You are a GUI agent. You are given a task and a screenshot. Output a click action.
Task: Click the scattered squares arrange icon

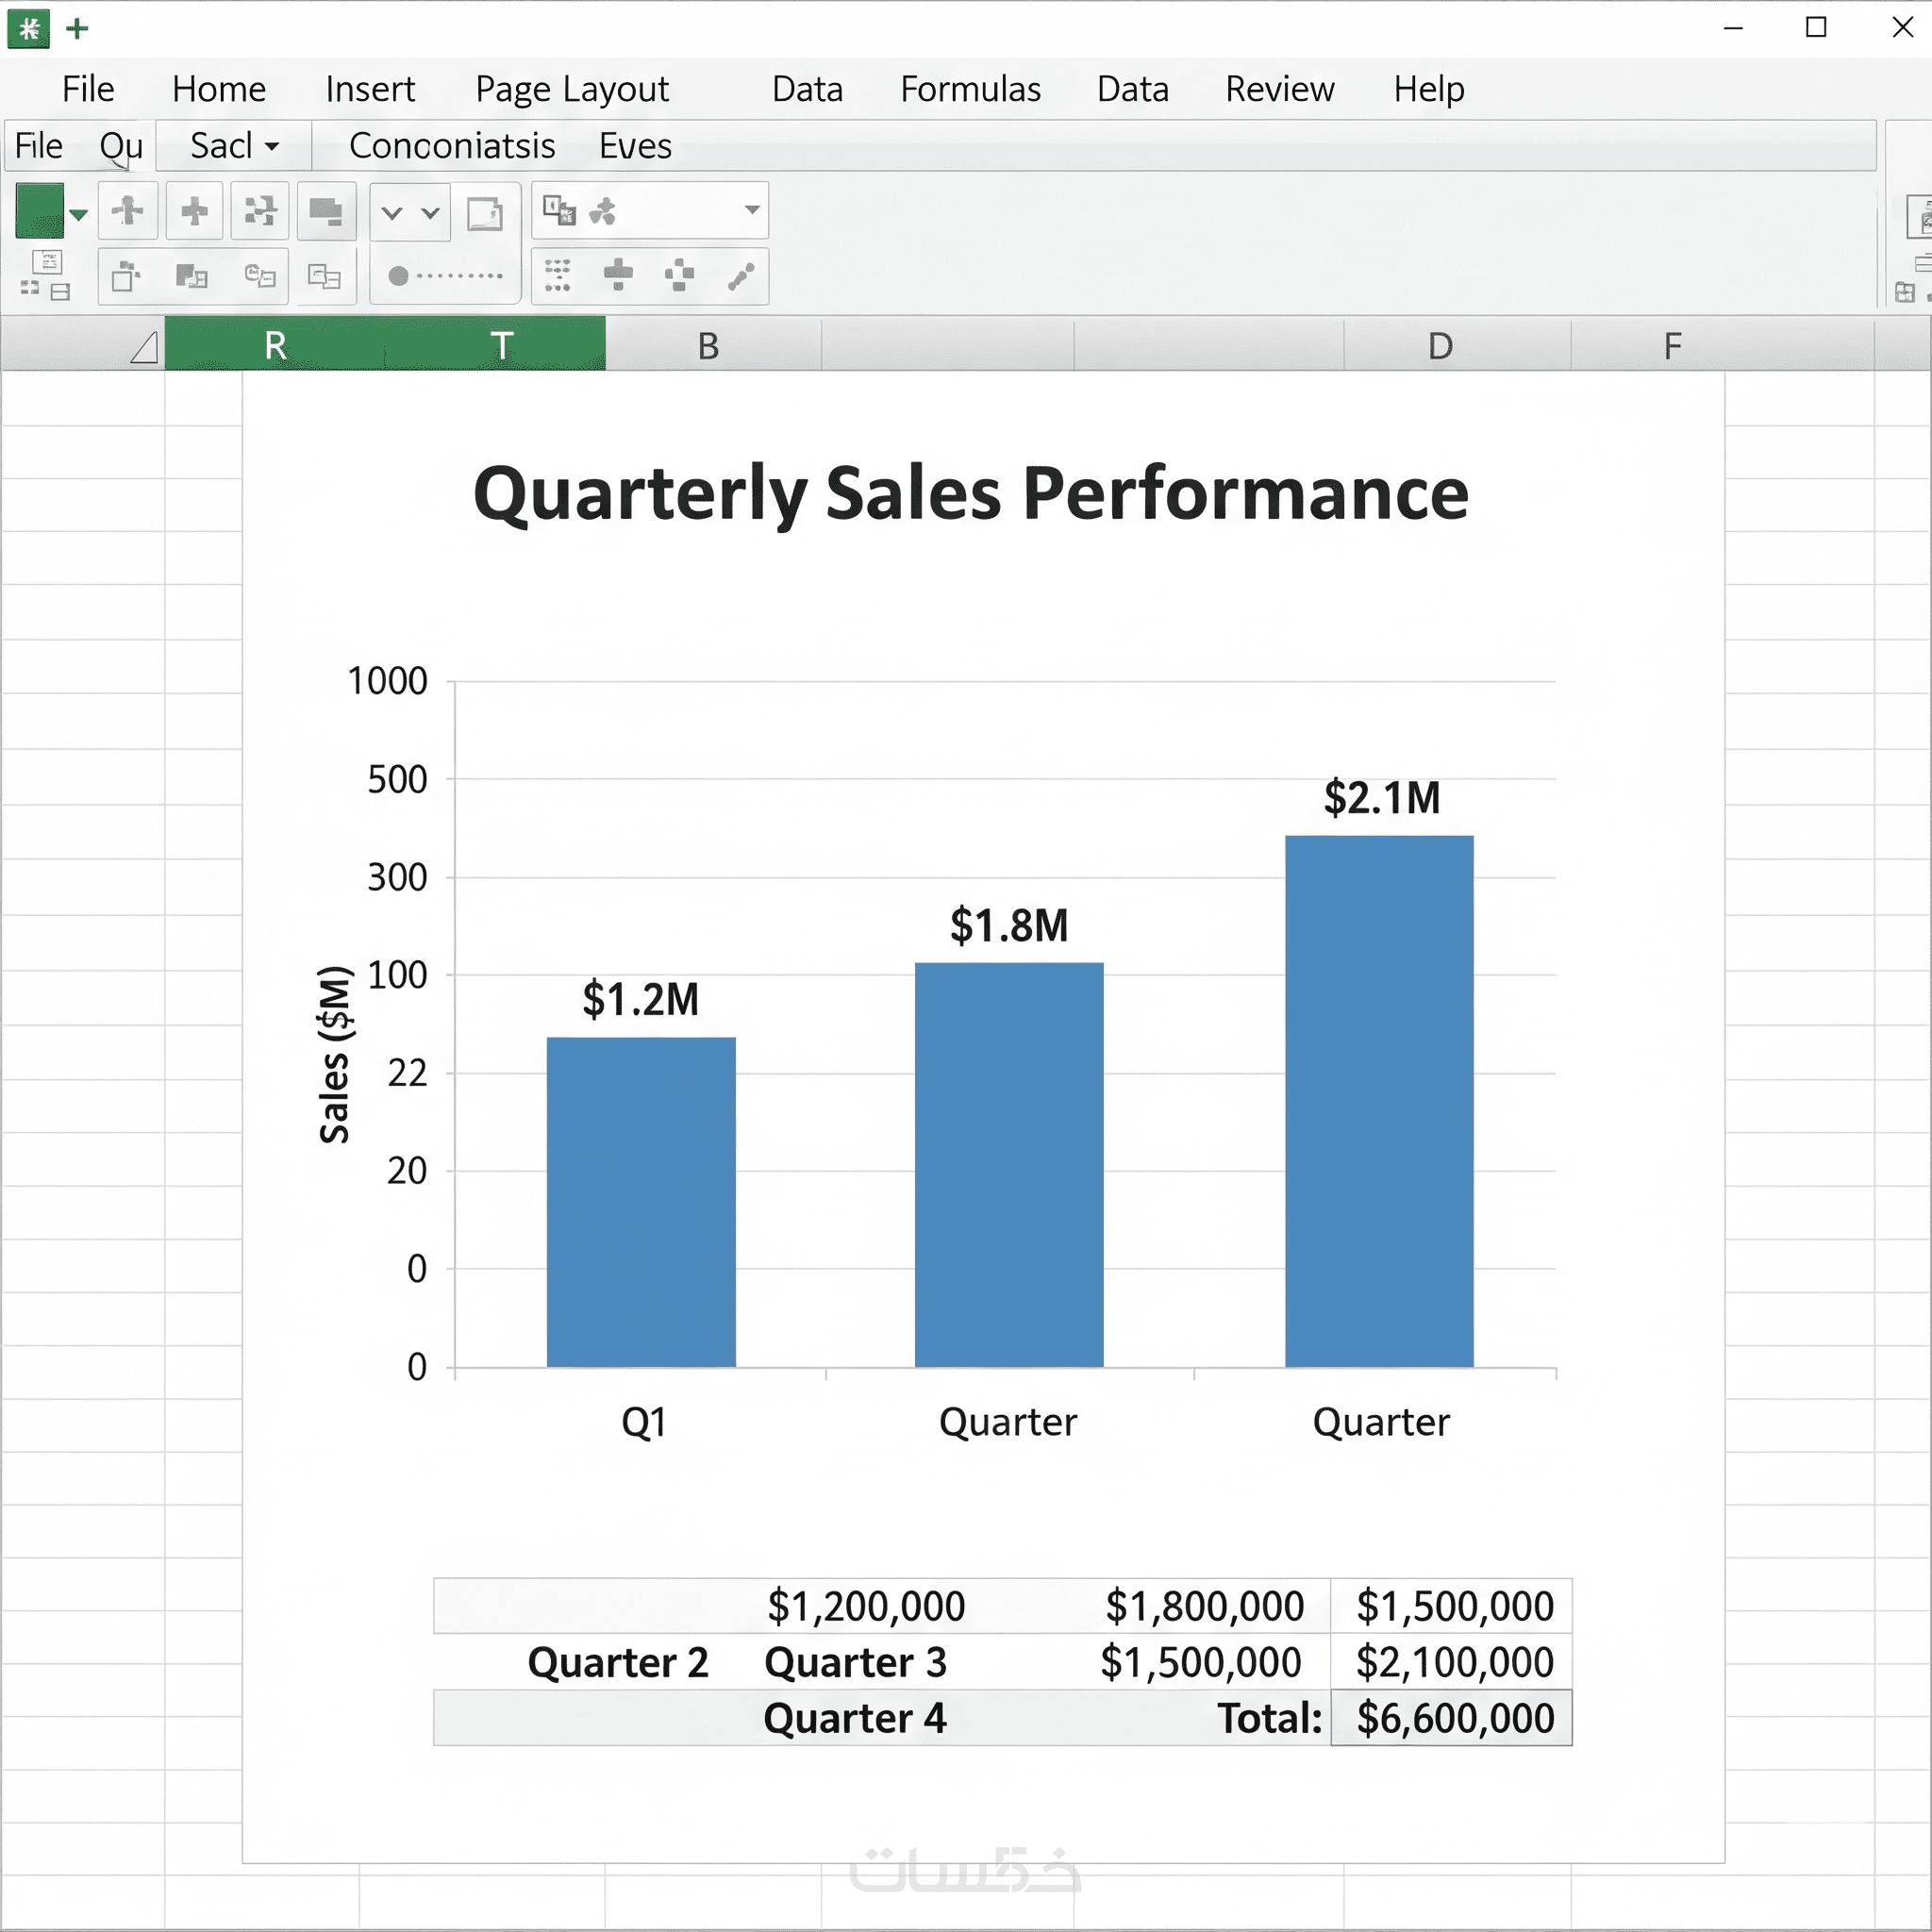click(260, 211)
